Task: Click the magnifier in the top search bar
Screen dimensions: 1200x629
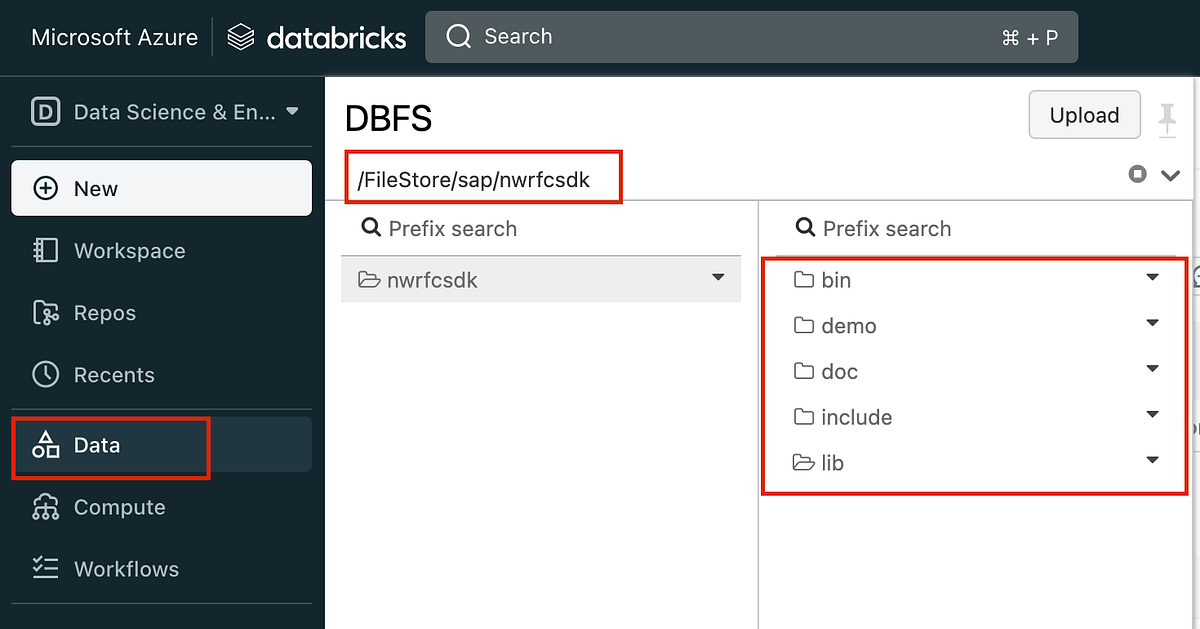Action: pyautogui.click(x=458, y=36)
